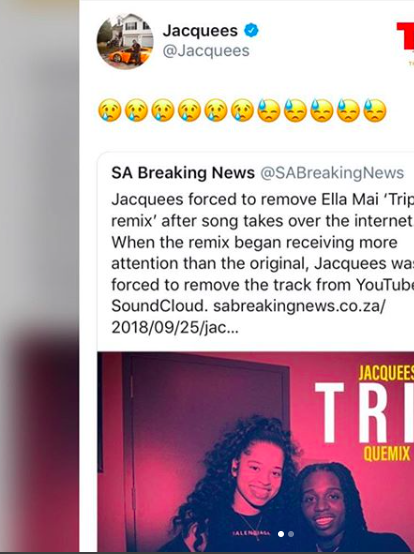414x554 pixels.
Task: Select the active white carousel dot
Action: click(281, 534)
